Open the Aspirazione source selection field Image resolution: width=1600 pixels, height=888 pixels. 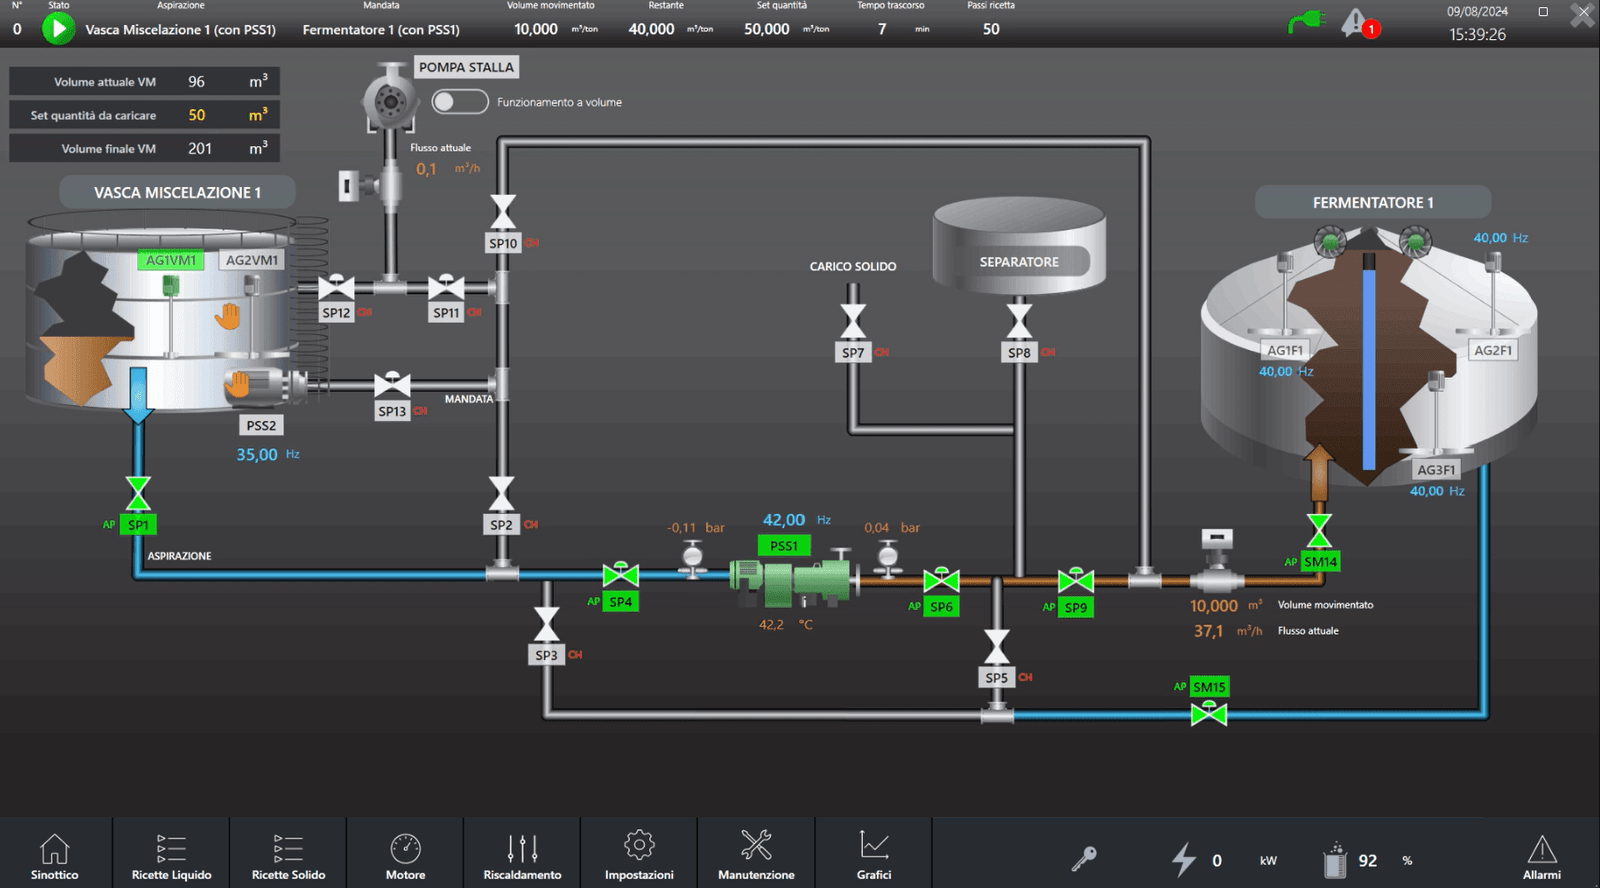click(180, 30)
